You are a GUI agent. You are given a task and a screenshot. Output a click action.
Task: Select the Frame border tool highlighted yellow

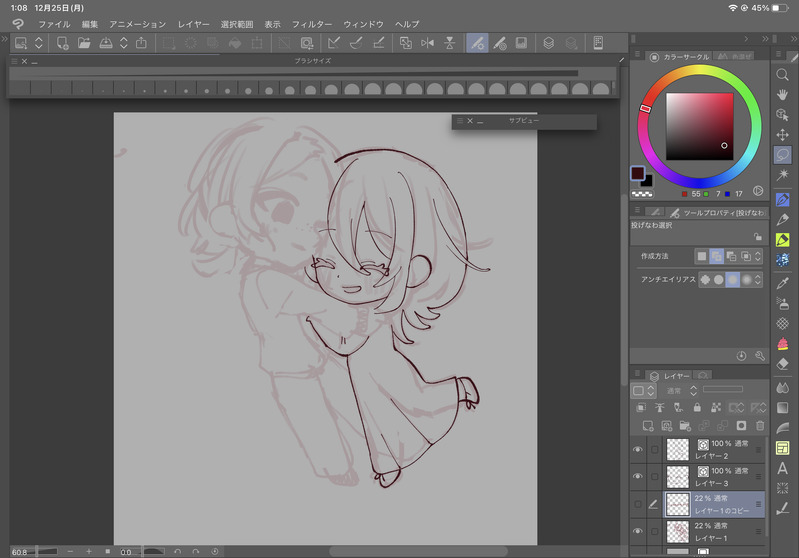coord(782,448)
